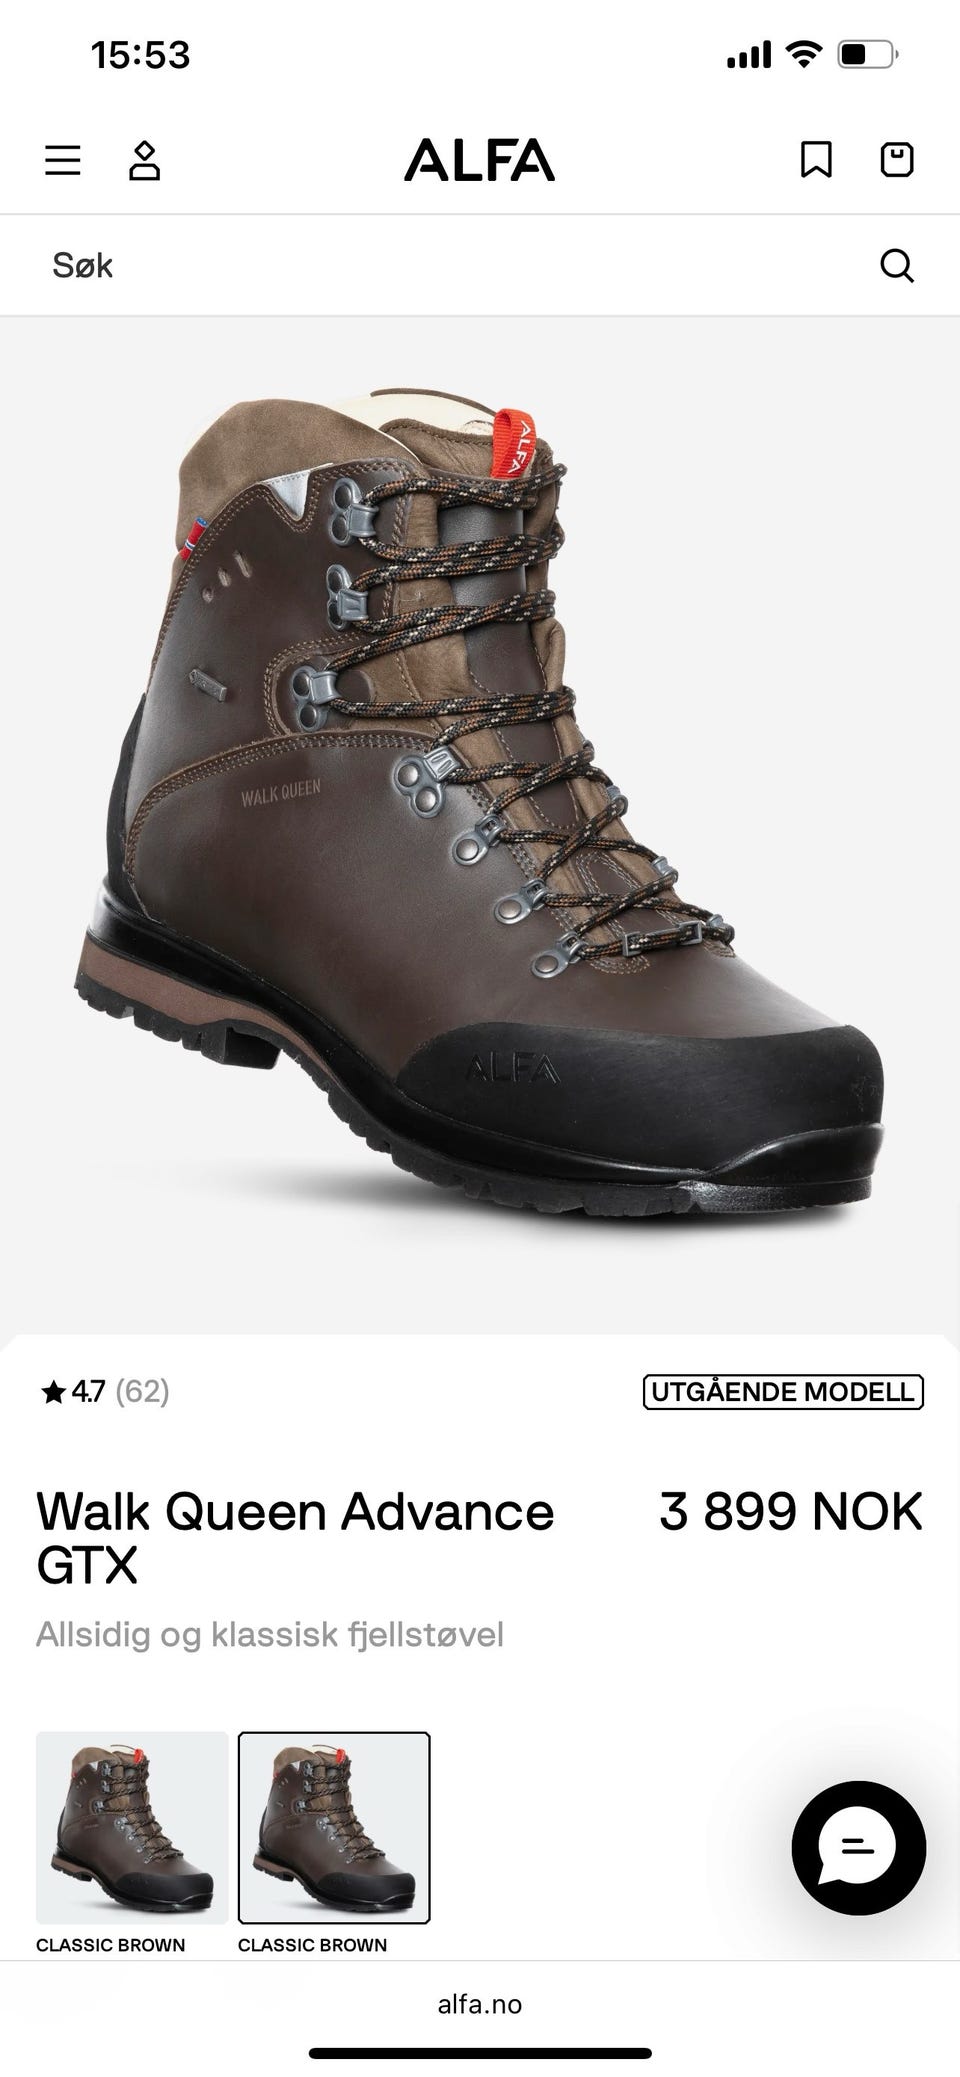
Task: Tap the Walk Queen Advance GTX title
Action: tap(295, 1538)
